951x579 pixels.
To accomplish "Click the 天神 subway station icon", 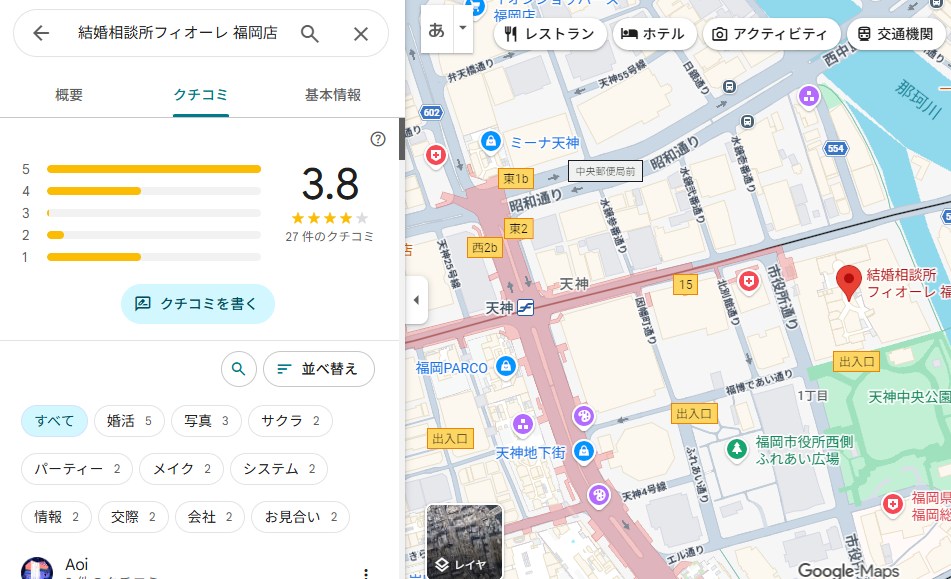I will tap(525, 307).
